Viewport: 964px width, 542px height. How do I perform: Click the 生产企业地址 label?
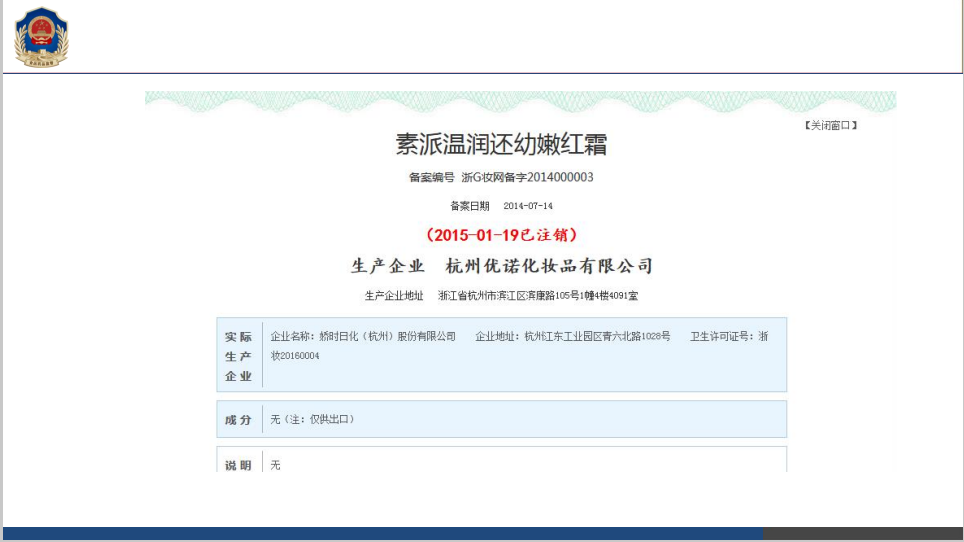point(394,296)
